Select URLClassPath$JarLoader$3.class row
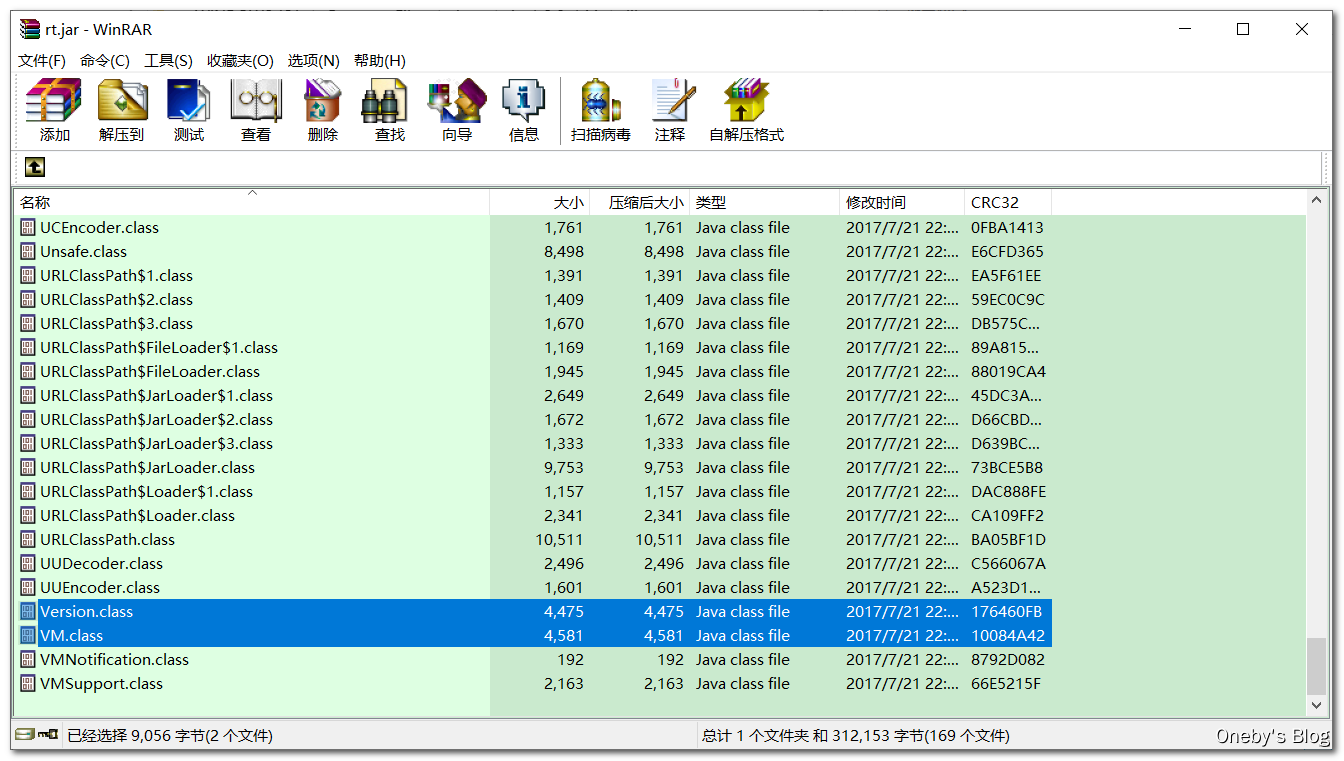The width and height of the screenshot is (1344, 761). 534,444
